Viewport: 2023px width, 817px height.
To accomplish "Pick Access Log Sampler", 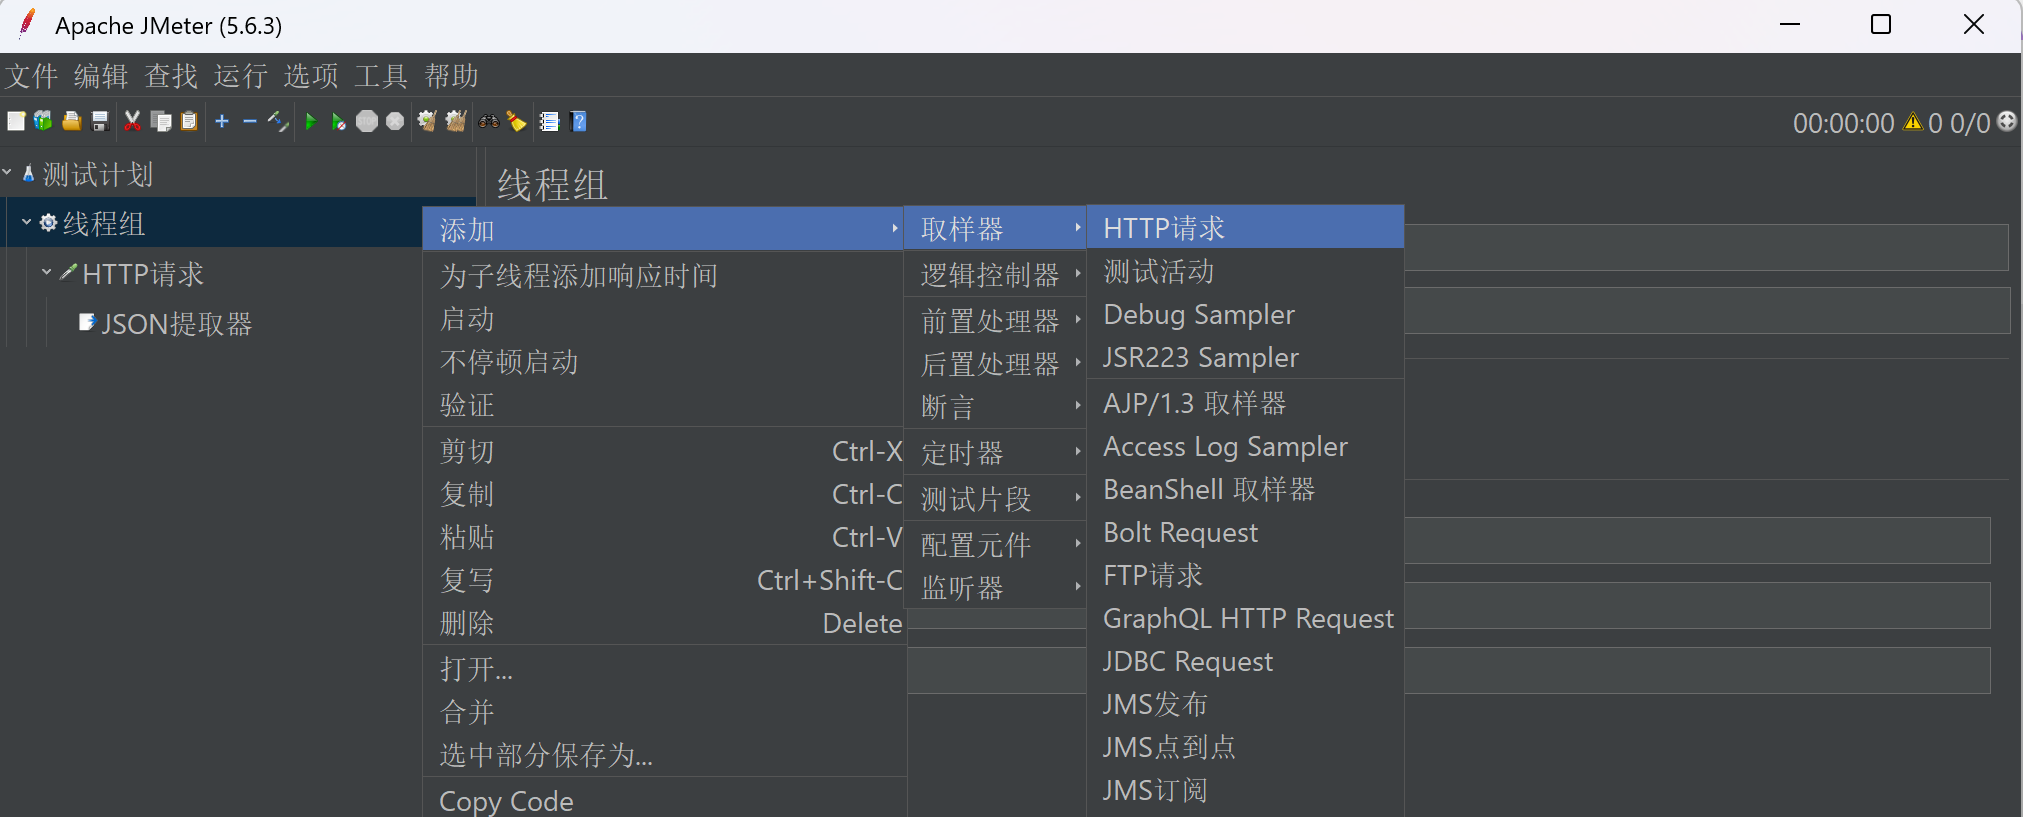I will (x=1245, y=446).
